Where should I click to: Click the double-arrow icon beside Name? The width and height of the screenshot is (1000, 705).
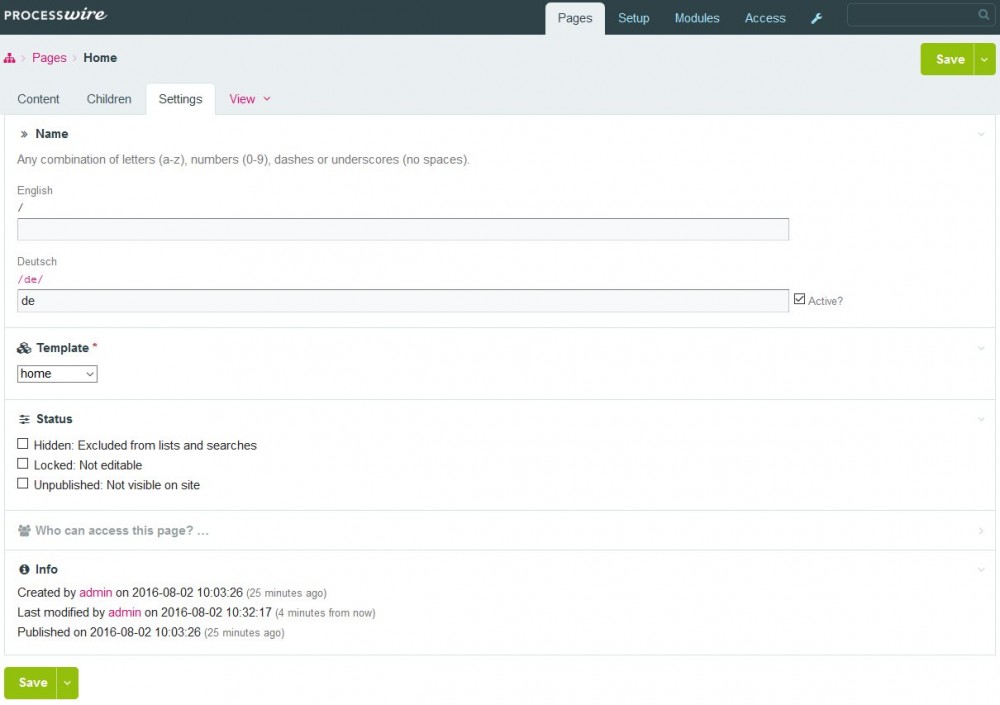tap(24, 134)
